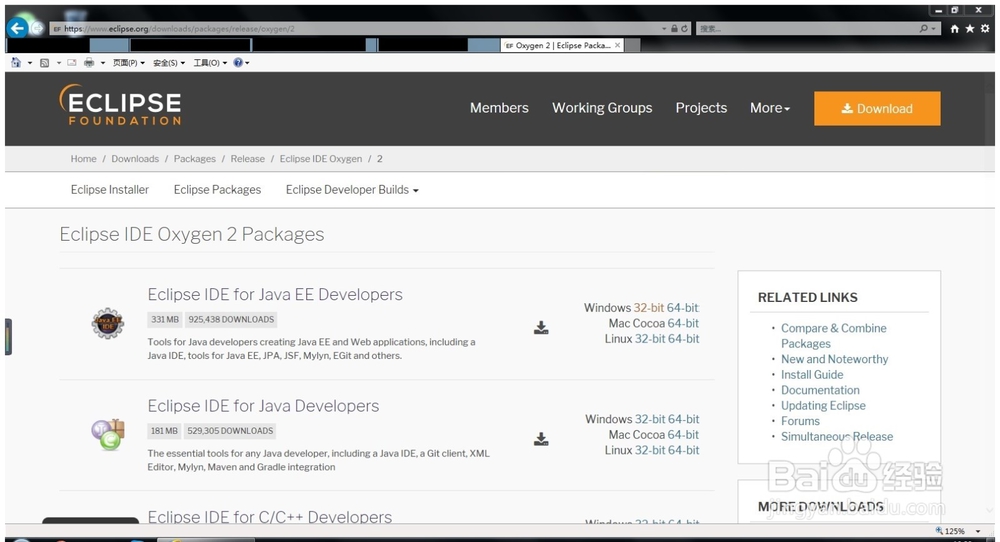Expand the More menu in Eclipse header
The image size is (1000, 542).
pyautogui.click(x=770, y=108)
